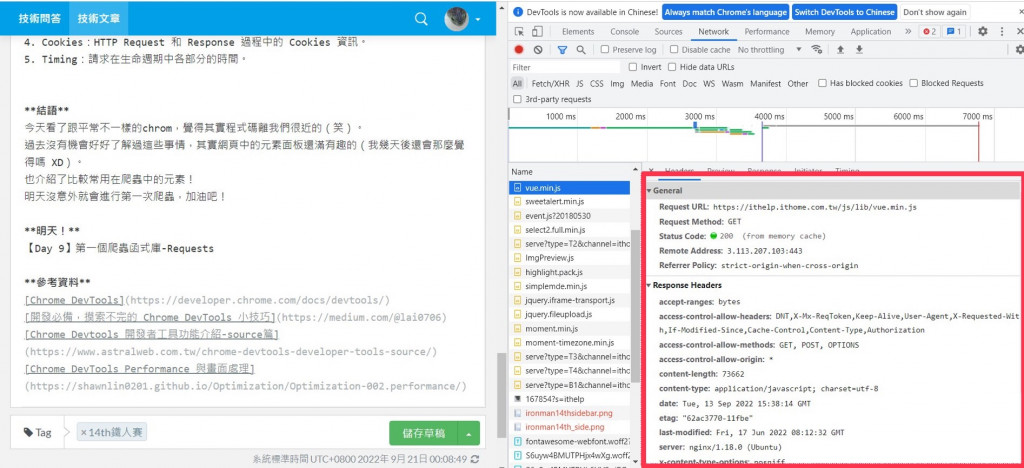Click Always match Chrome's language button
1024x468 pixels.
click(726, 12)
